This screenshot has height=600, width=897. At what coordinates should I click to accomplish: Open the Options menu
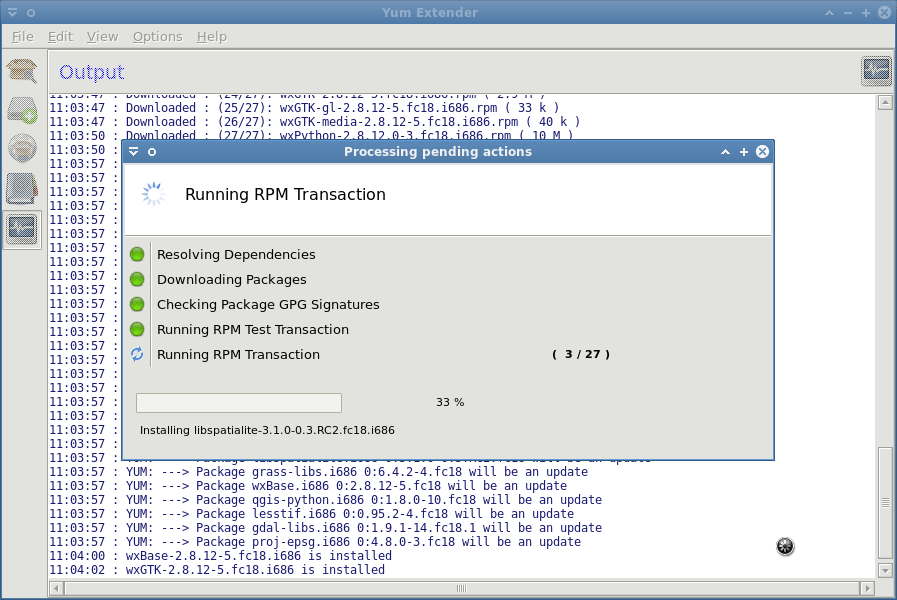pyautogui.click(x=157, y=37)
